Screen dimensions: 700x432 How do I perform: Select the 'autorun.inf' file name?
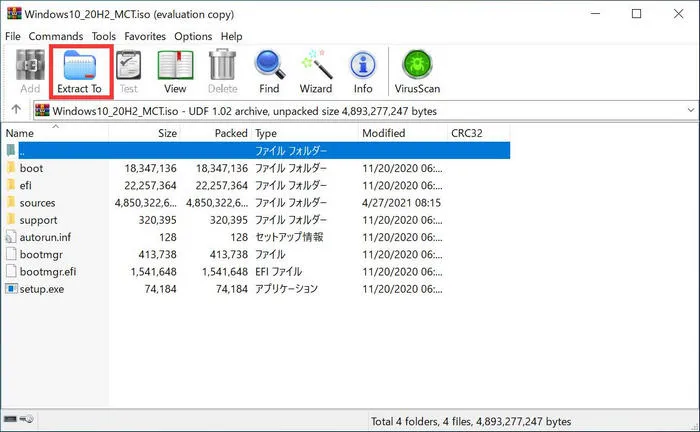45,237
